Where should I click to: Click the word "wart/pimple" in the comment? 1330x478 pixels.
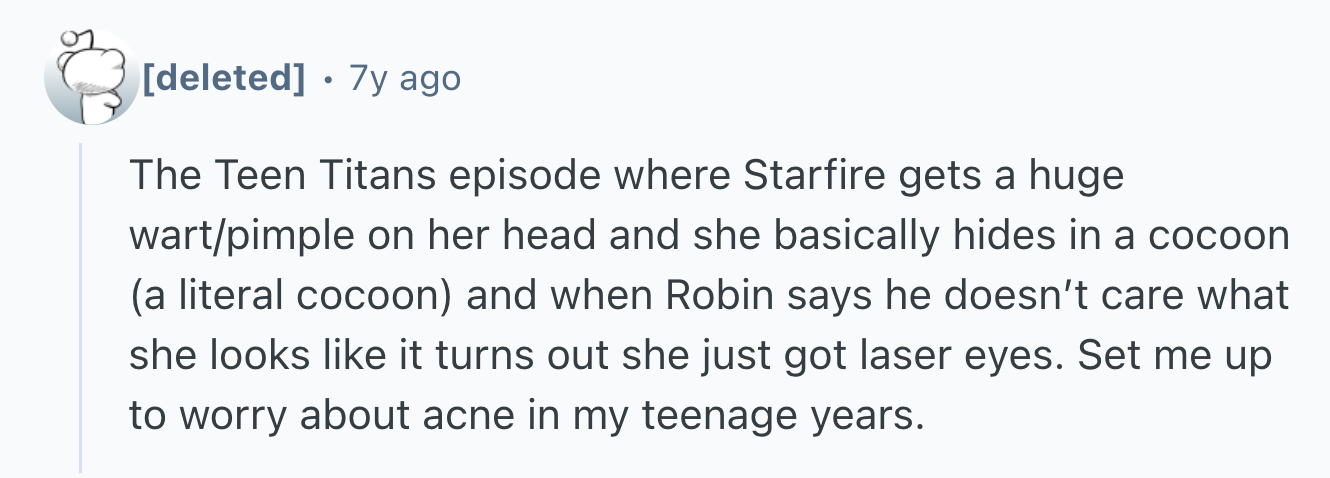click(x=239, y=236)
